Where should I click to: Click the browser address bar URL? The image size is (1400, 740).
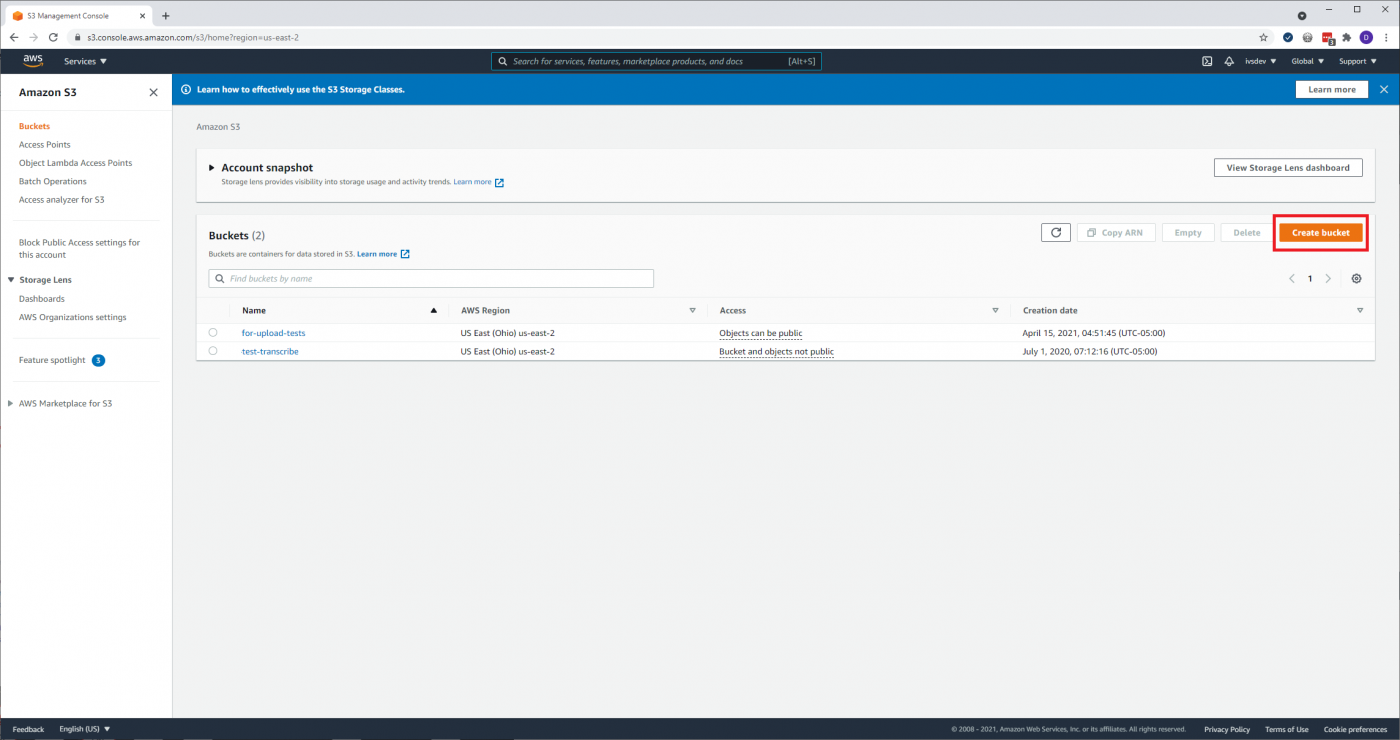[193, 37]
